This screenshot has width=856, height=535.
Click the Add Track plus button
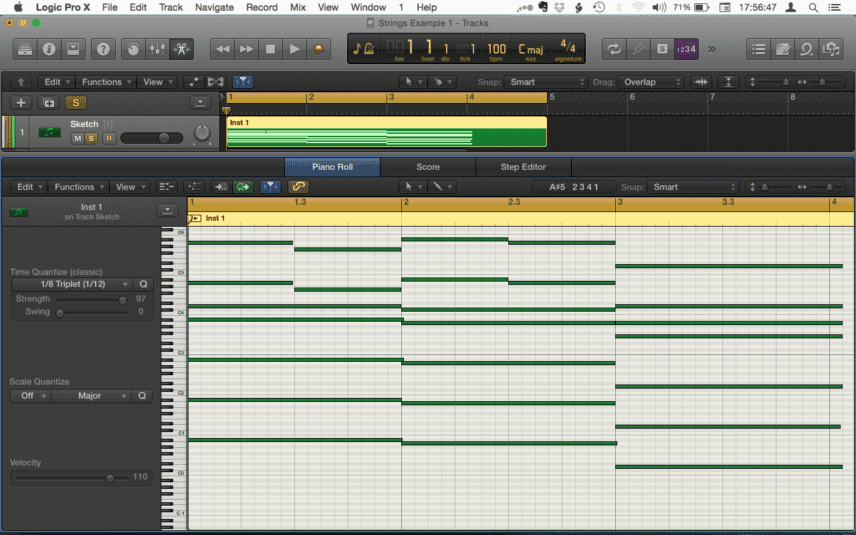[21, 103]
